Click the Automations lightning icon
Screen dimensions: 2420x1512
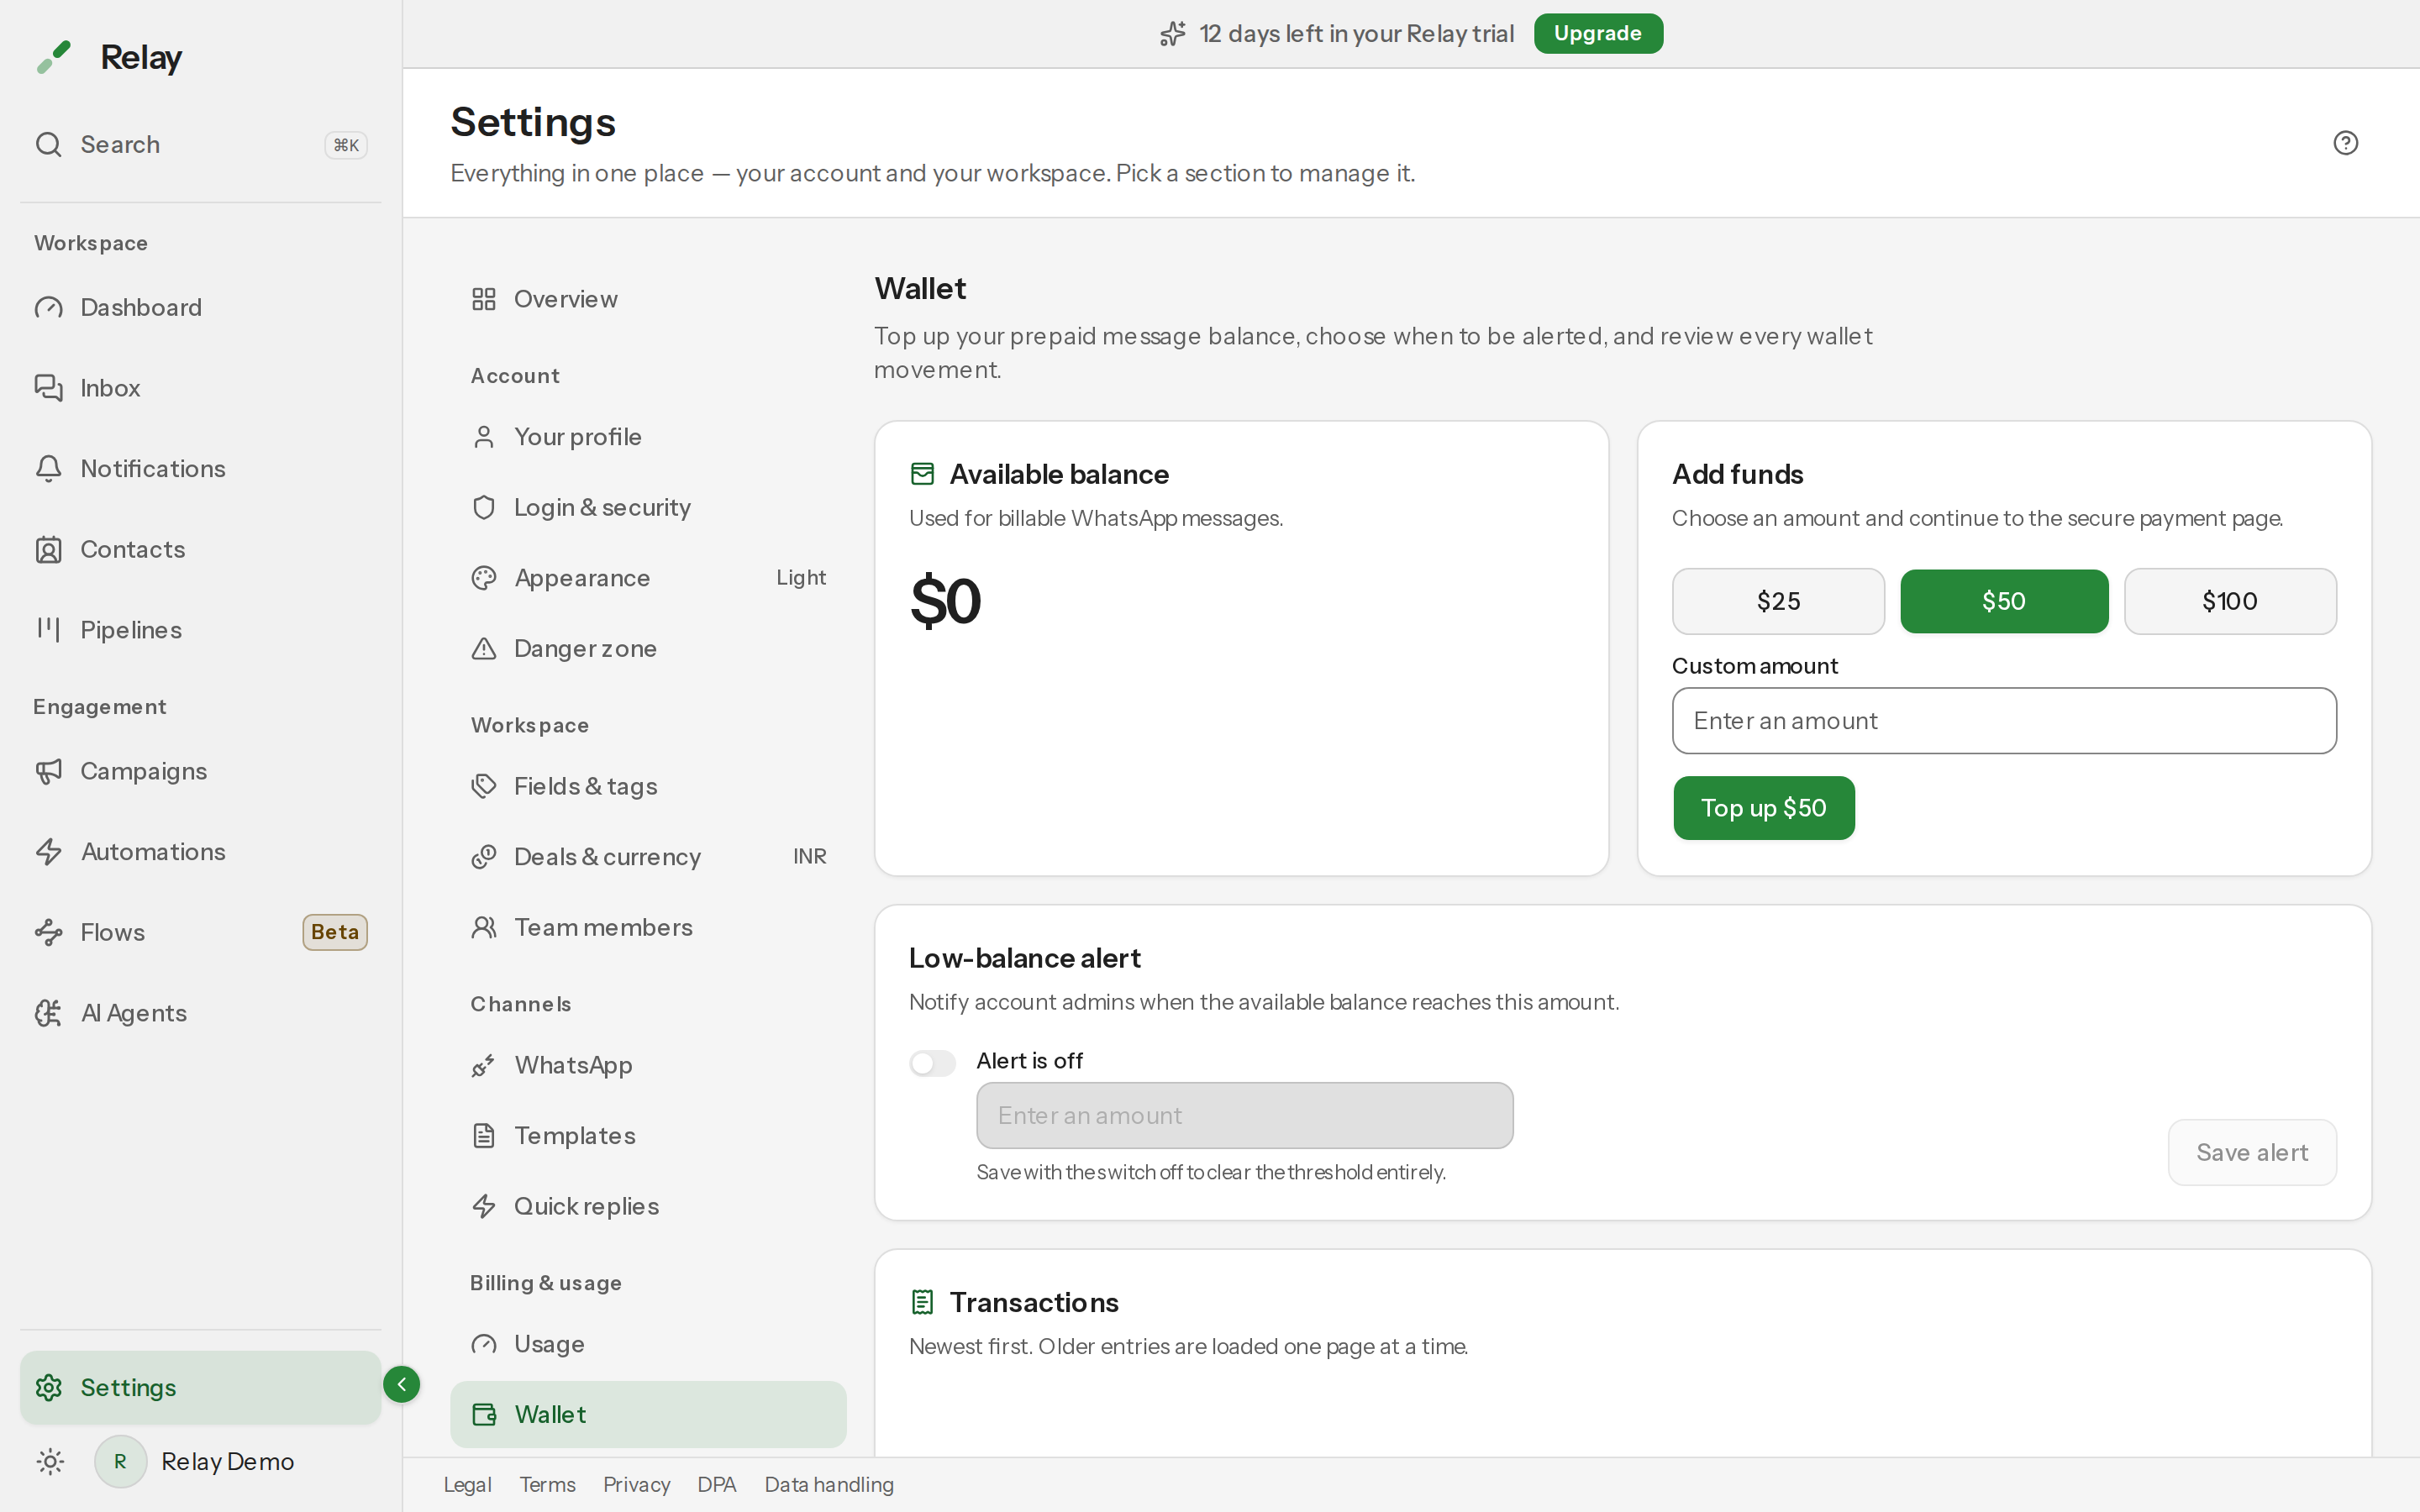pos(48,851)
